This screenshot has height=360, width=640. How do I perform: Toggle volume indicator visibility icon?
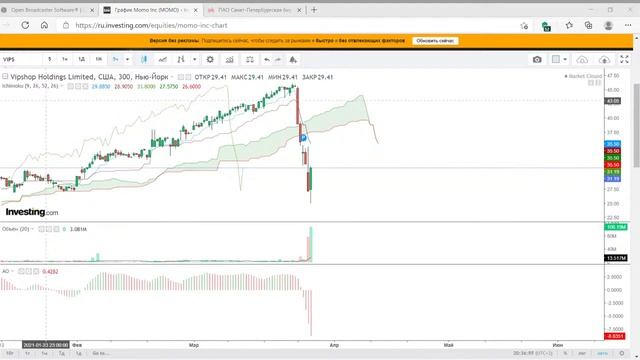[x=41, y=229]
